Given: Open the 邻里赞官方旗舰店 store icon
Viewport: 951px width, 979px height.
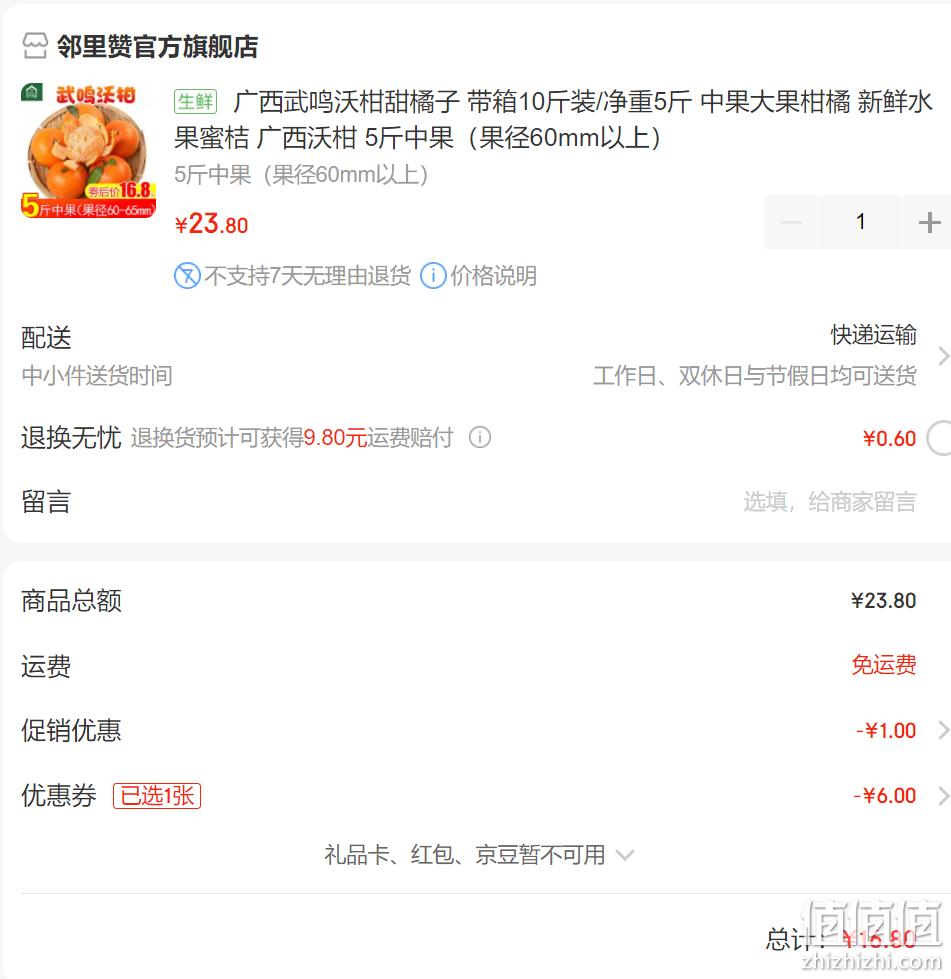Looking at the screenshot, I should [x=35, y=46].
